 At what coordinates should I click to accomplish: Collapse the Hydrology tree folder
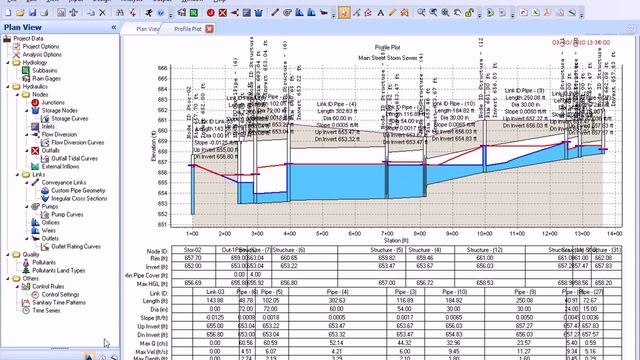8,62
